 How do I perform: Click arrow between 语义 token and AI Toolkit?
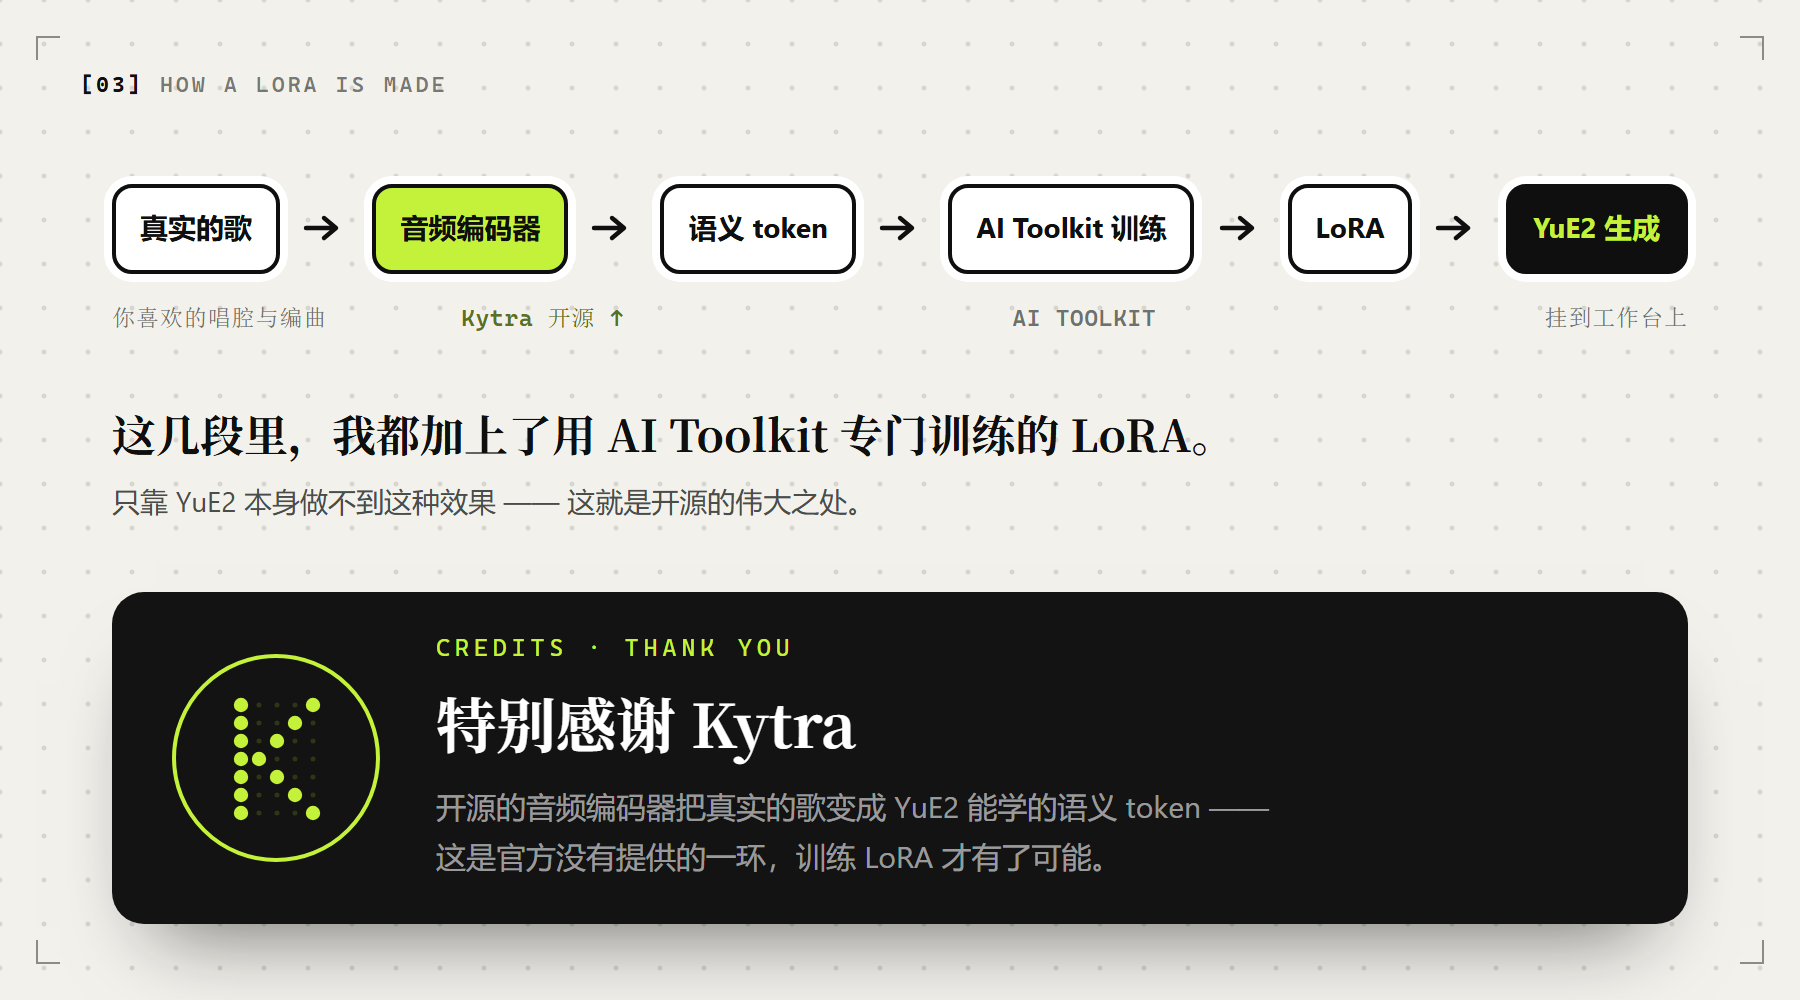897,229
